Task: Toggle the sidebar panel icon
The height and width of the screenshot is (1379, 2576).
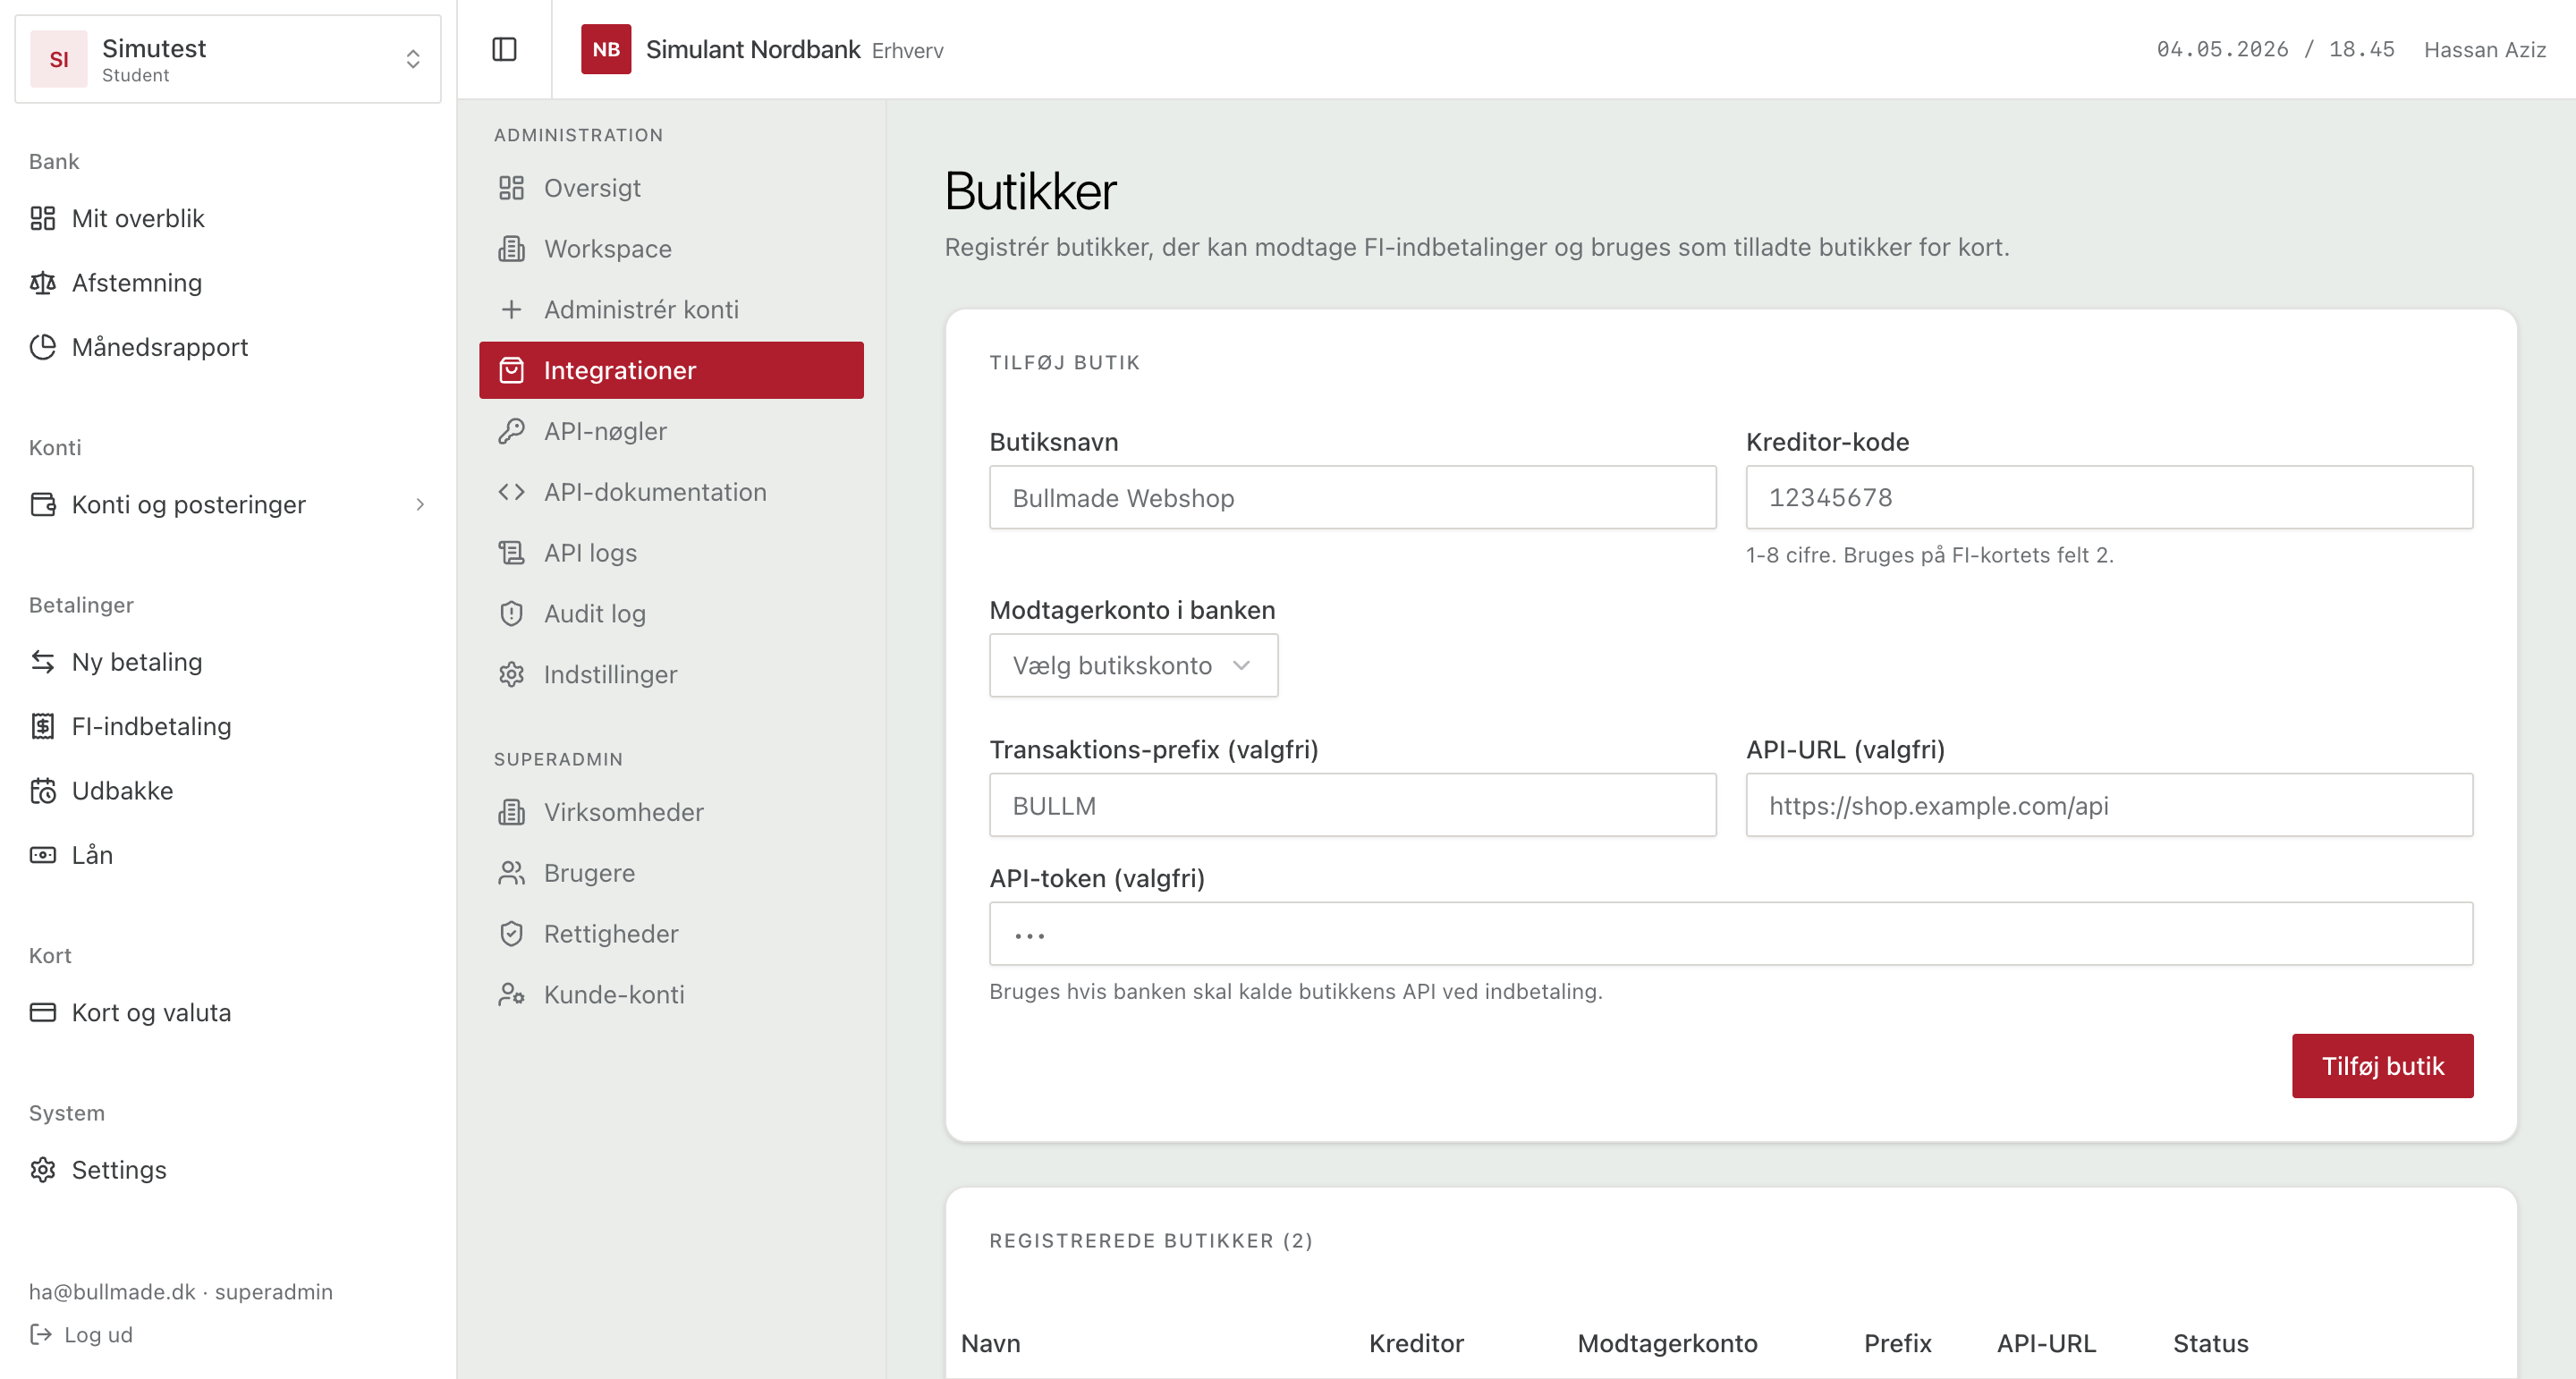Action: coord(504,49)
